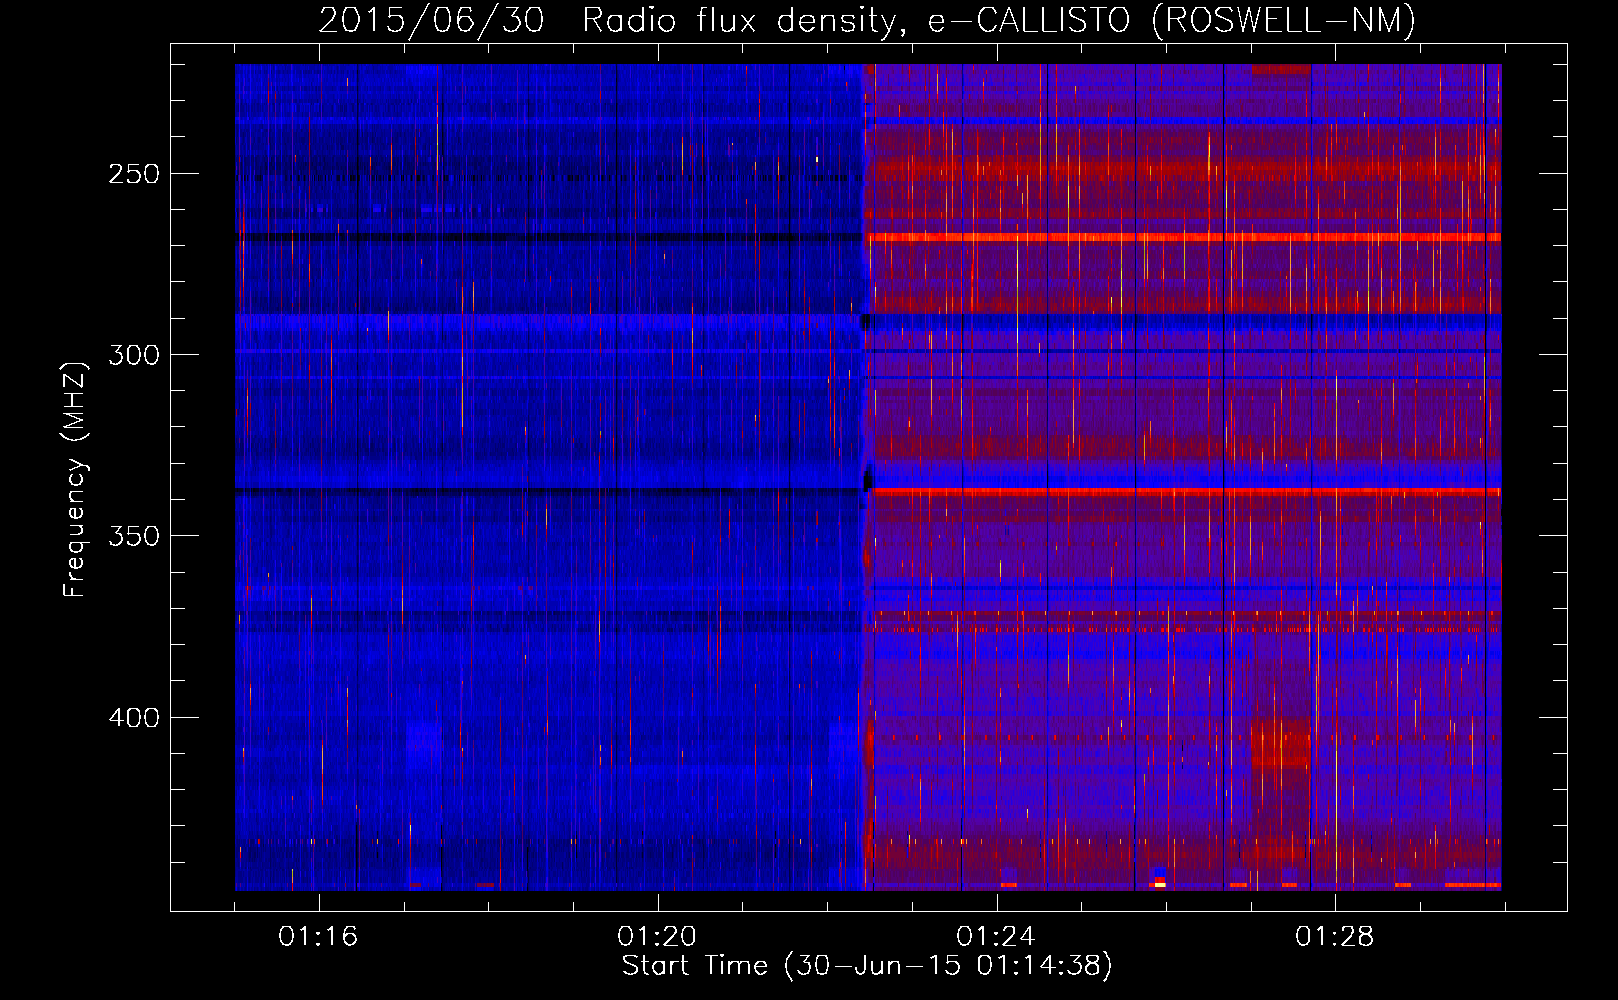Click the 01:16 time axis label
The width and height of the screenshot is (1618, 1000).
(317, 937)
